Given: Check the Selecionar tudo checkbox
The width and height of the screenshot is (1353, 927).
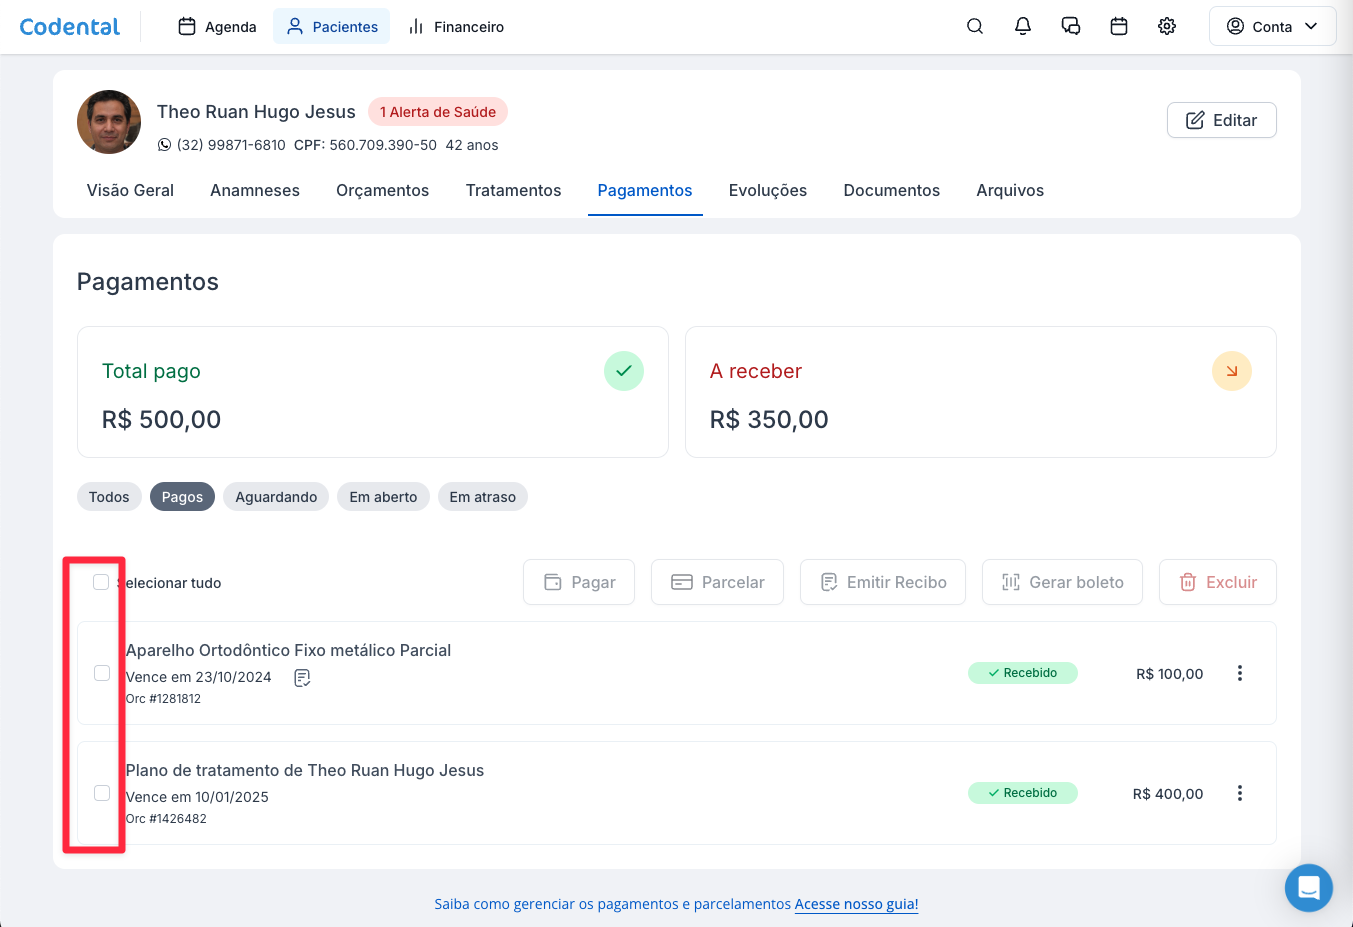Looking at the screenshot, I should [101, 582].
